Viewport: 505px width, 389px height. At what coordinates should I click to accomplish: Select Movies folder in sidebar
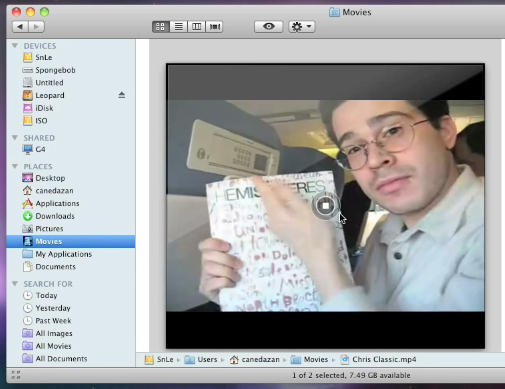[x=71, y=241]
